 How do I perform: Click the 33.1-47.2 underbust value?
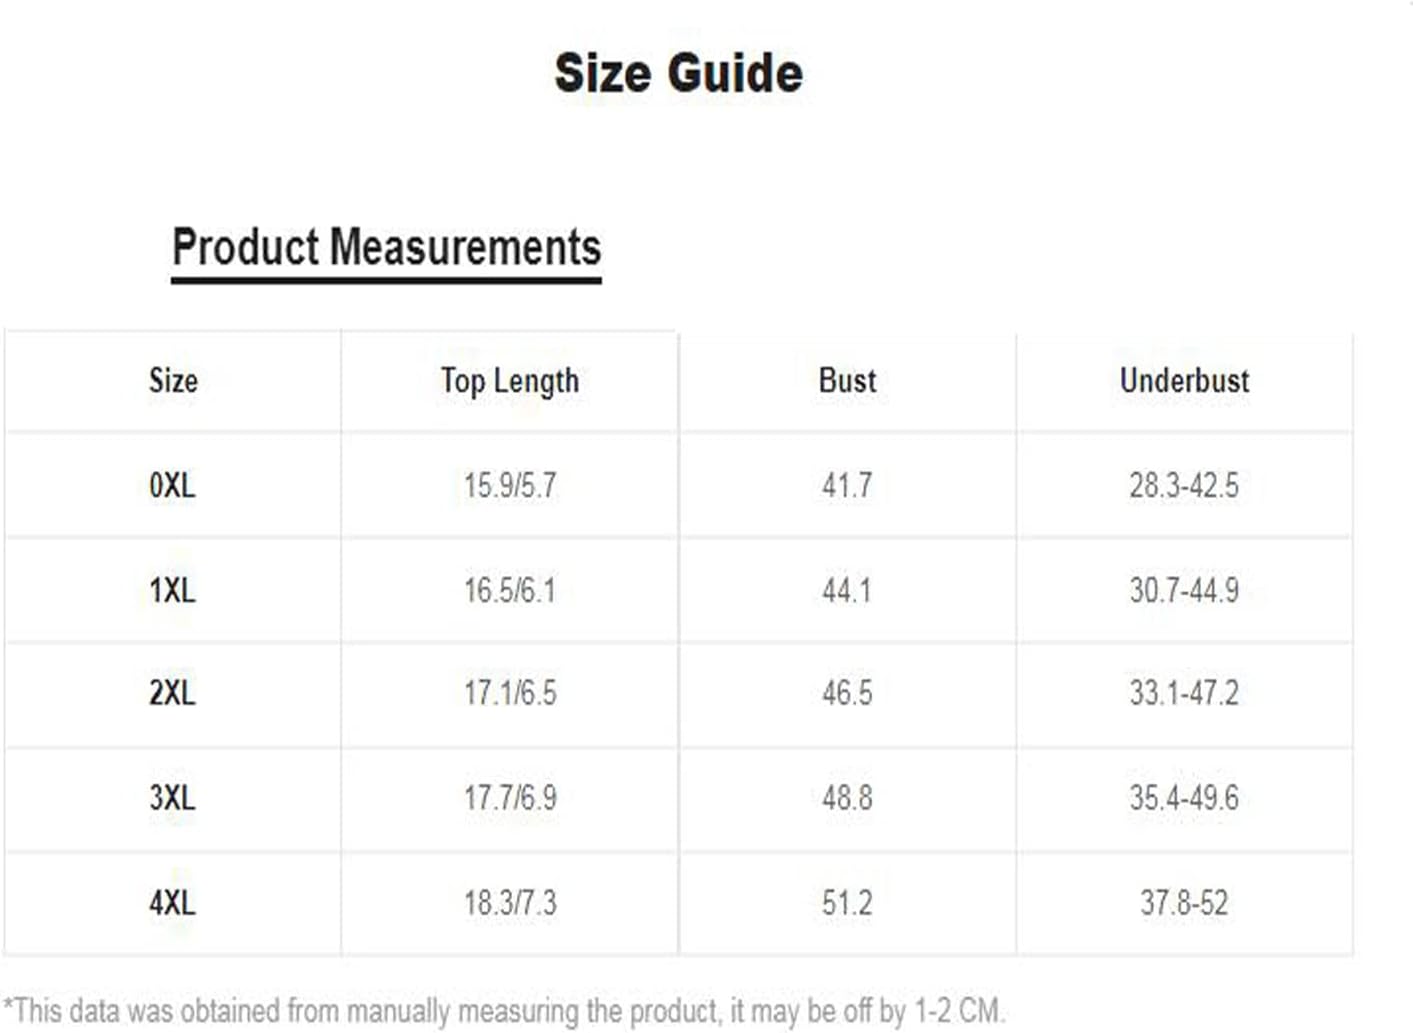coord(1184,692)
